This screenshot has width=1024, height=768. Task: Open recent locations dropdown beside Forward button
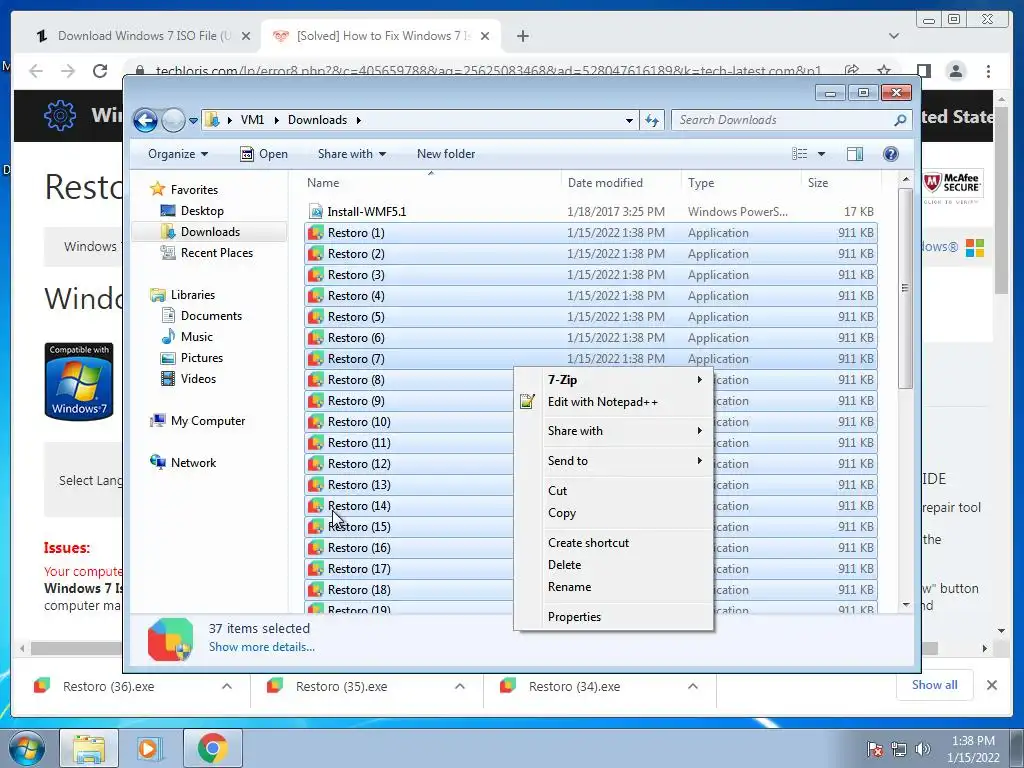tap(193, 120)
